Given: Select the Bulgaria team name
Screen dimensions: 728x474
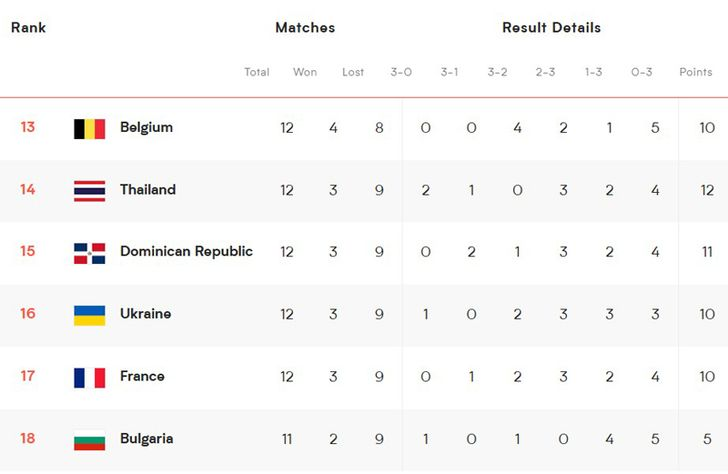Looking at the screenshot, I should coord(146,439).
